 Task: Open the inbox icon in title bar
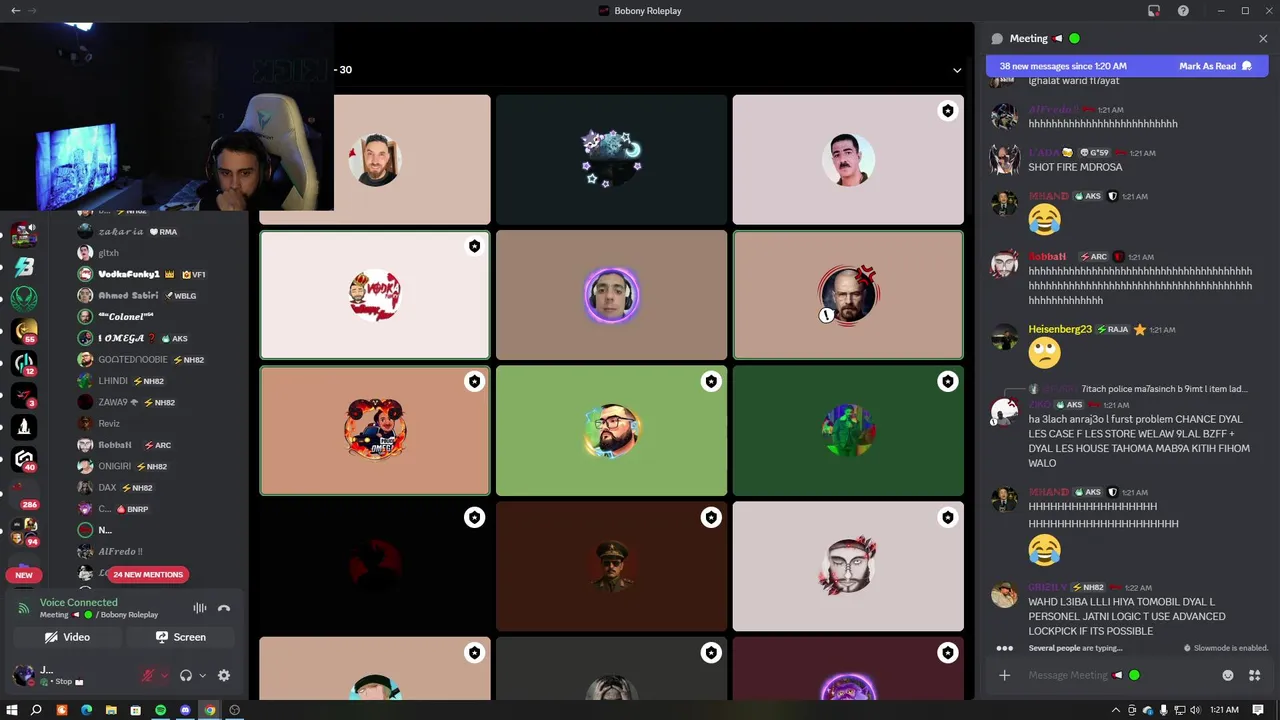point(1154,11)
